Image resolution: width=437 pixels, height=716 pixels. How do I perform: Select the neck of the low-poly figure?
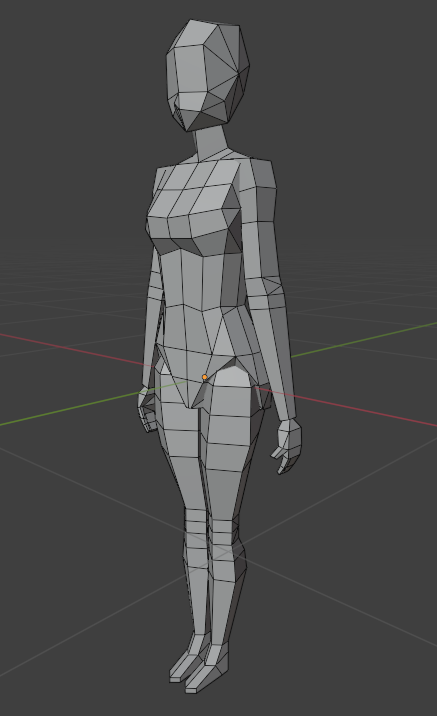[x=211, y=142]
